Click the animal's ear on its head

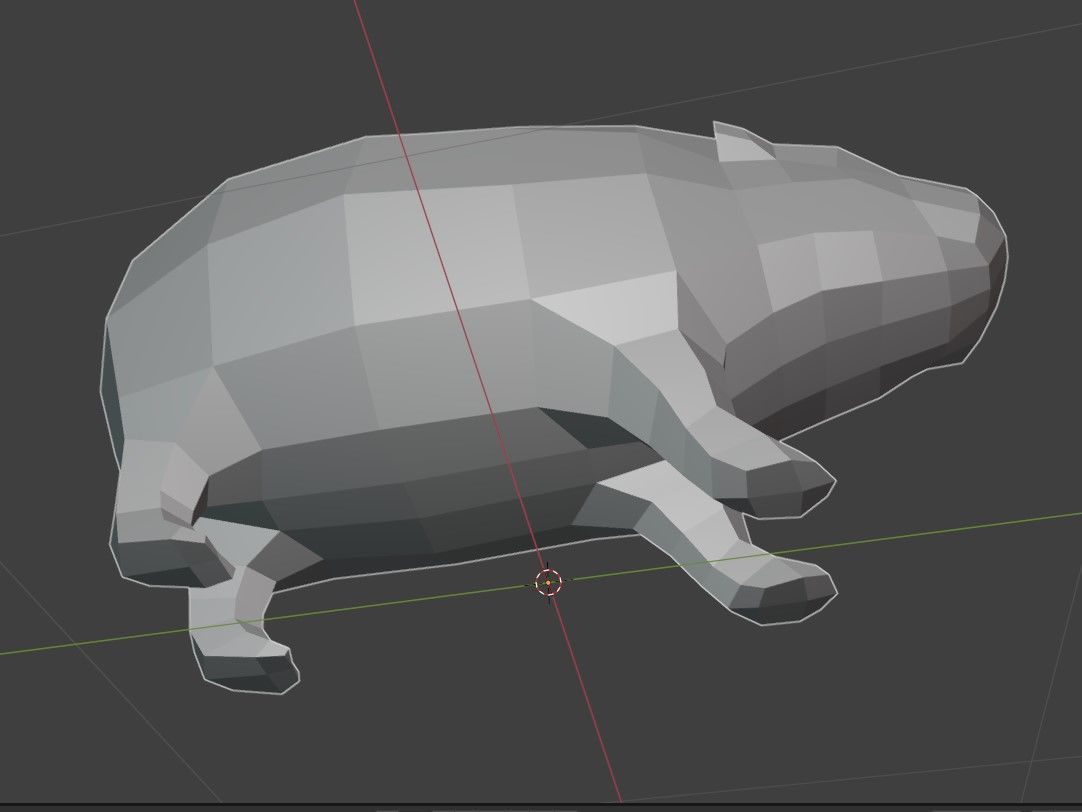[742, 142]
